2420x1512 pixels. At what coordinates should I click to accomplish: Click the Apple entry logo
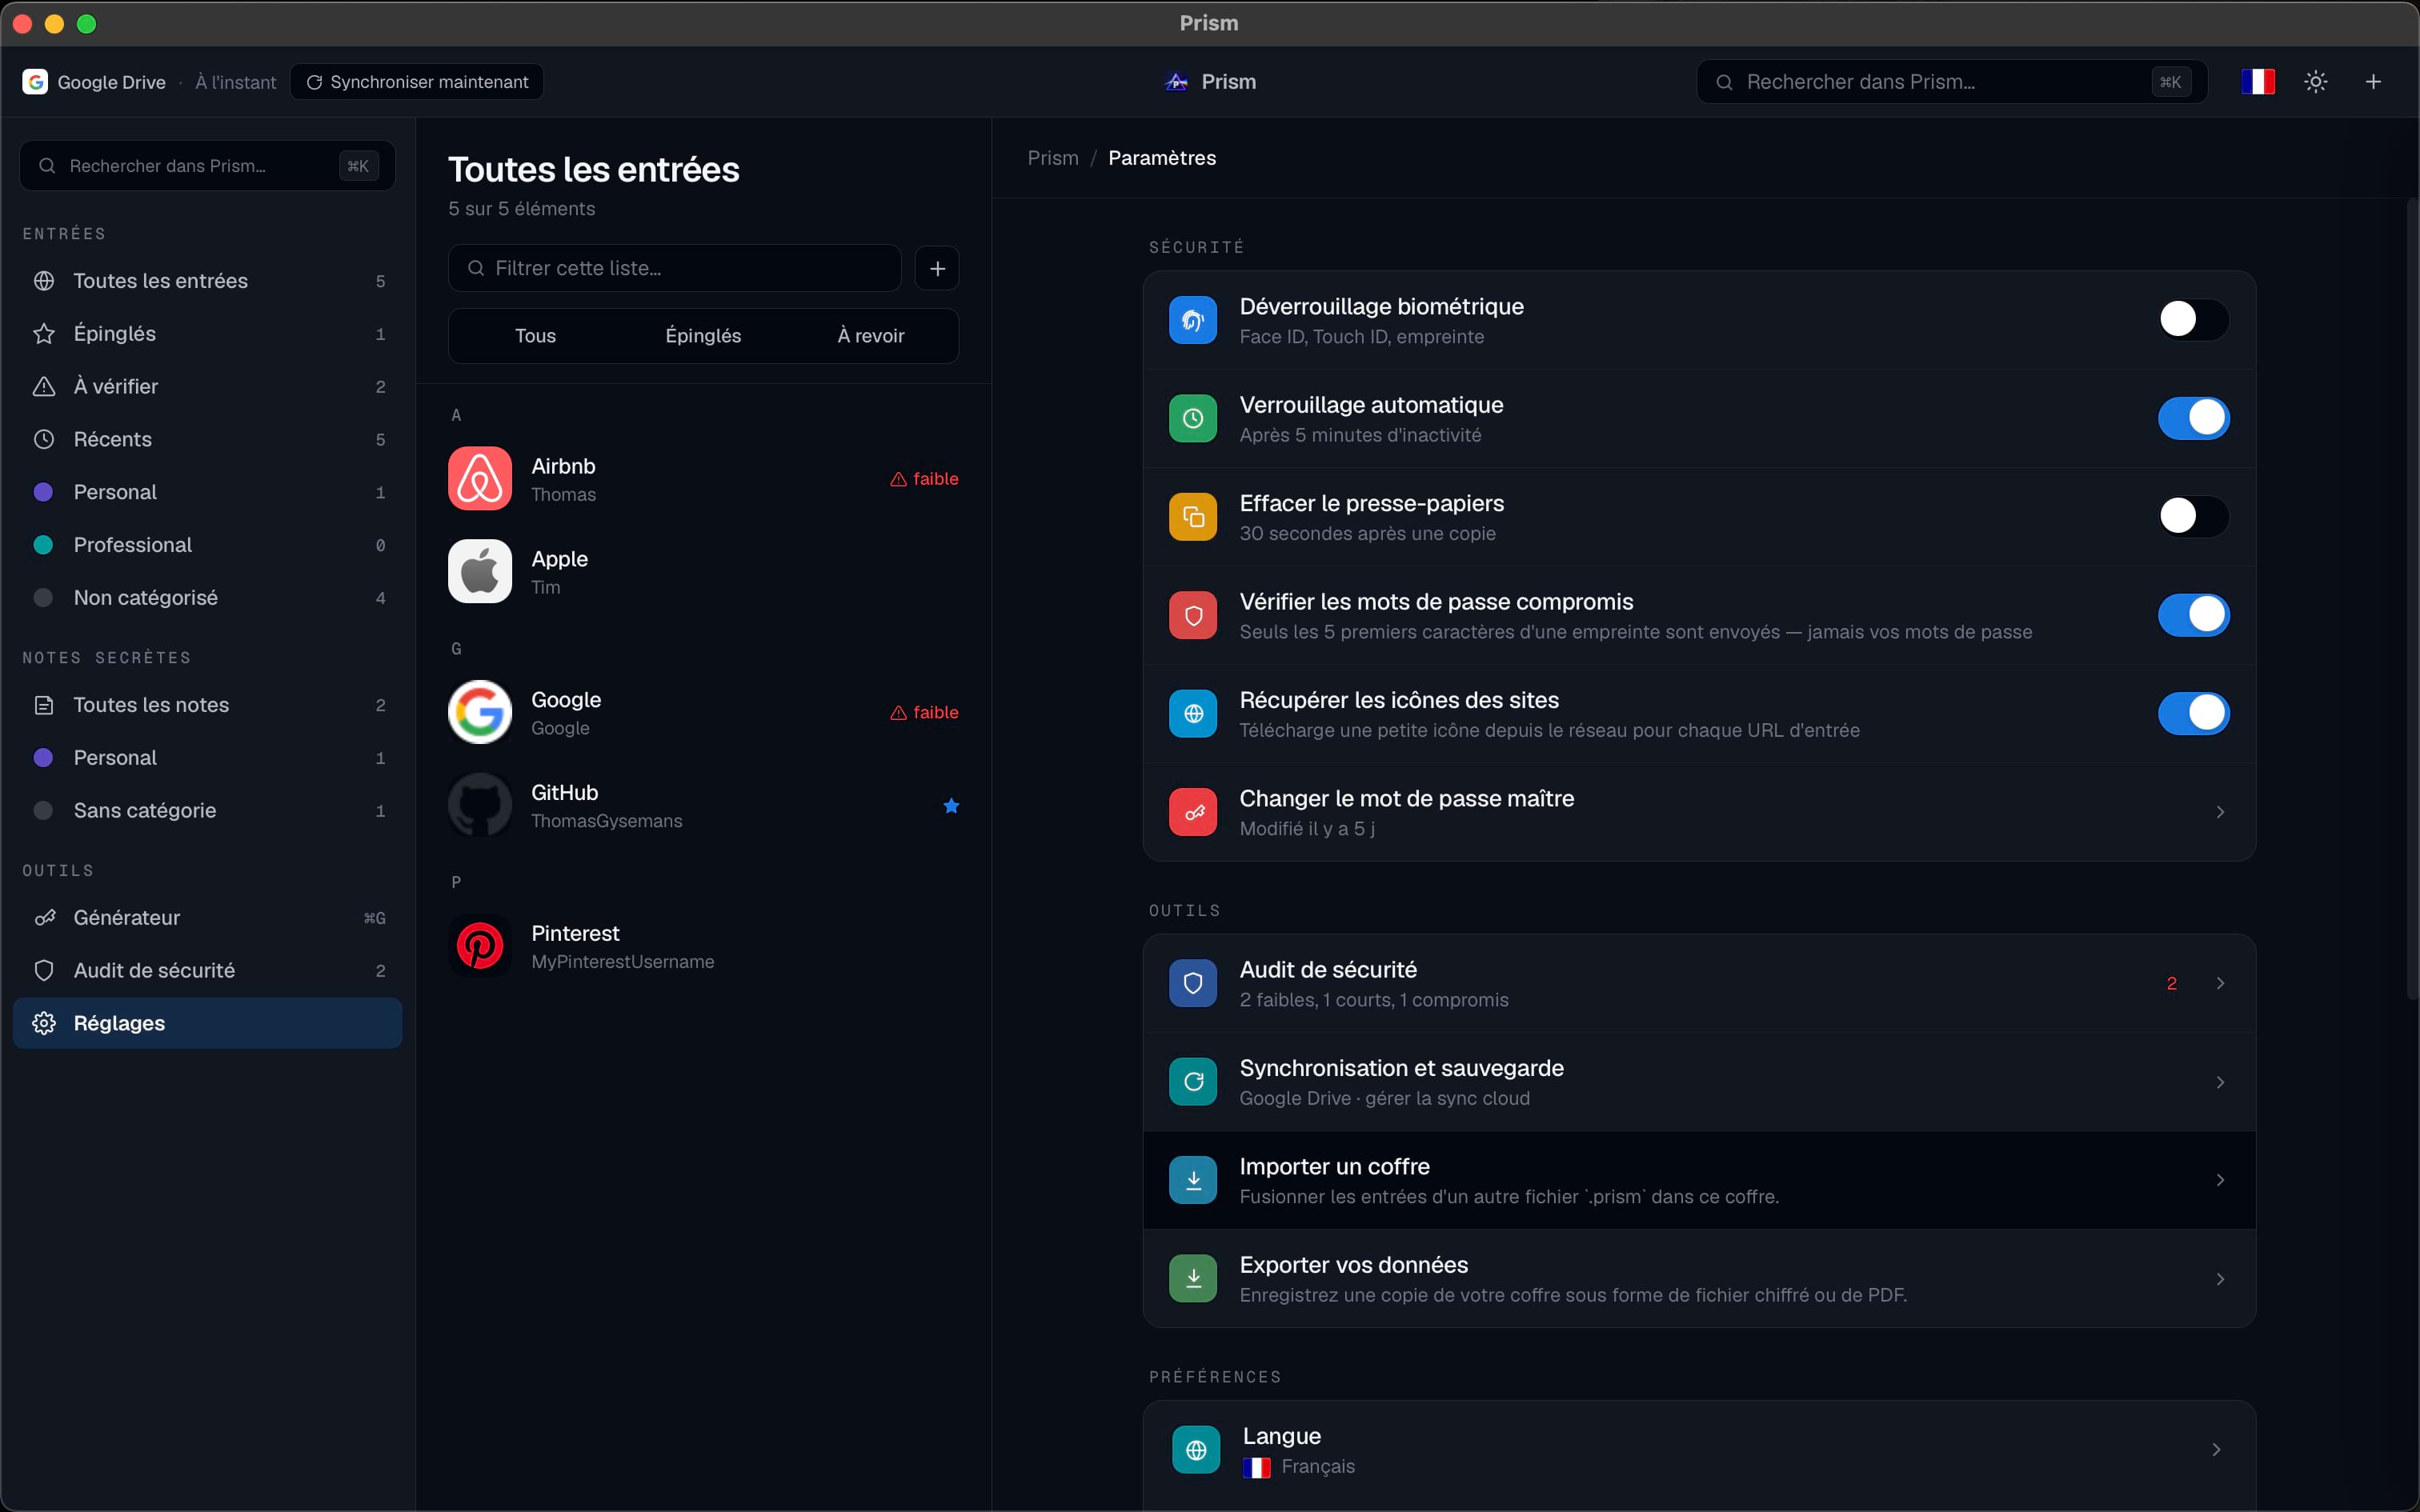point(480,571)
